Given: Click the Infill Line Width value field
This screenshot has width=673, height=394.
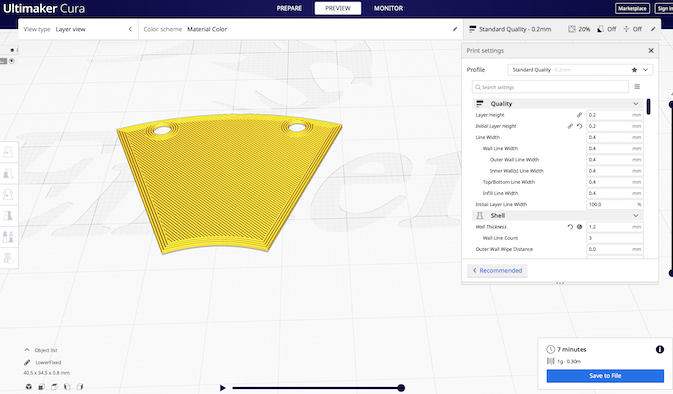Looking at the screenshot, I should (615, 193).
